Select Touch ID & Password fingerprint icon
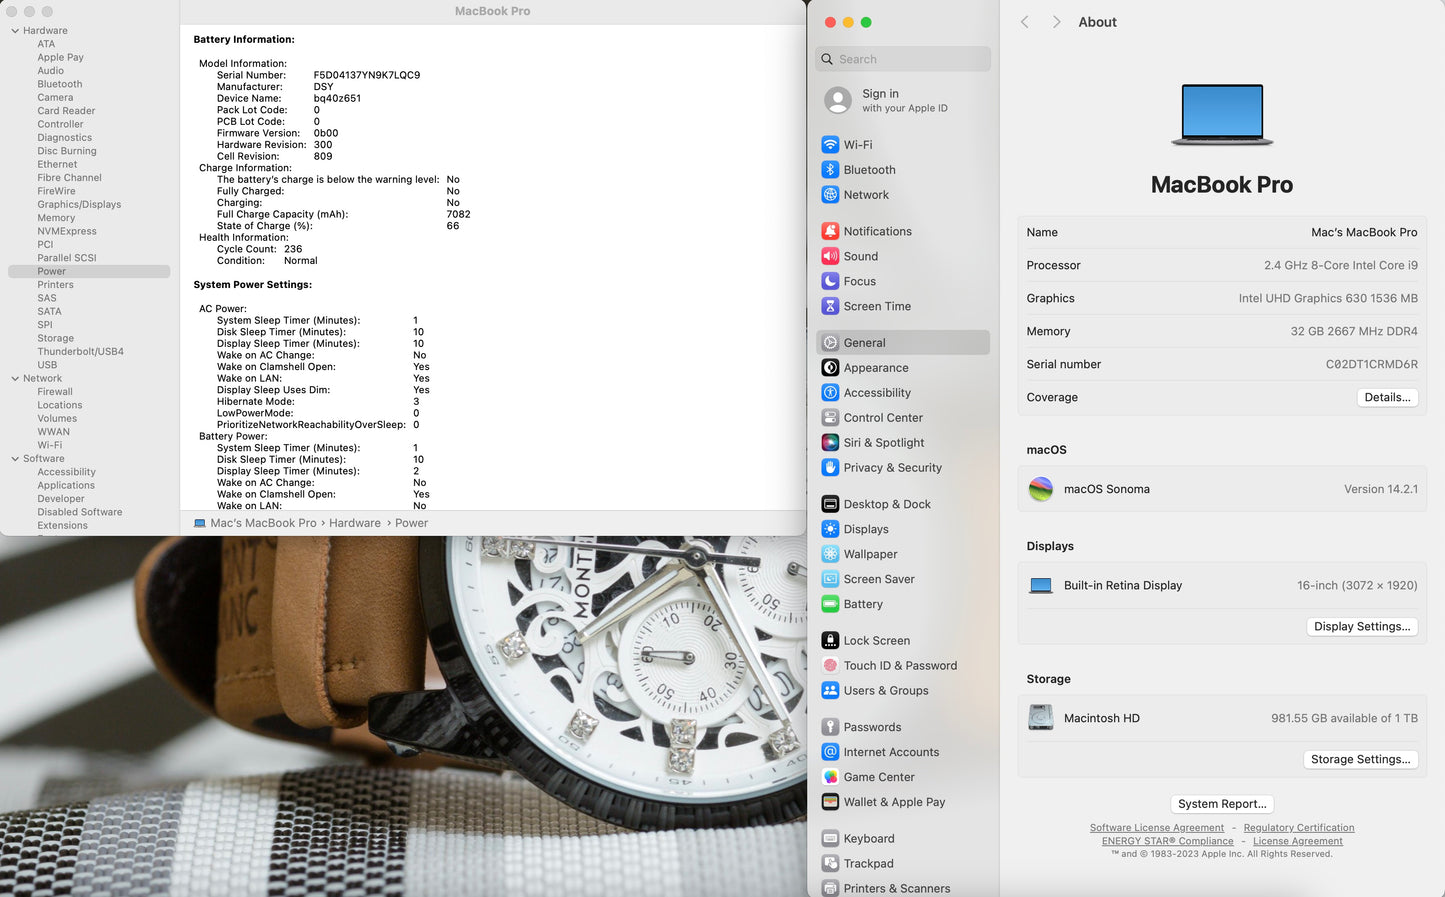The width and height of the screenshot is (1445, 897). [x=830, y=666]
